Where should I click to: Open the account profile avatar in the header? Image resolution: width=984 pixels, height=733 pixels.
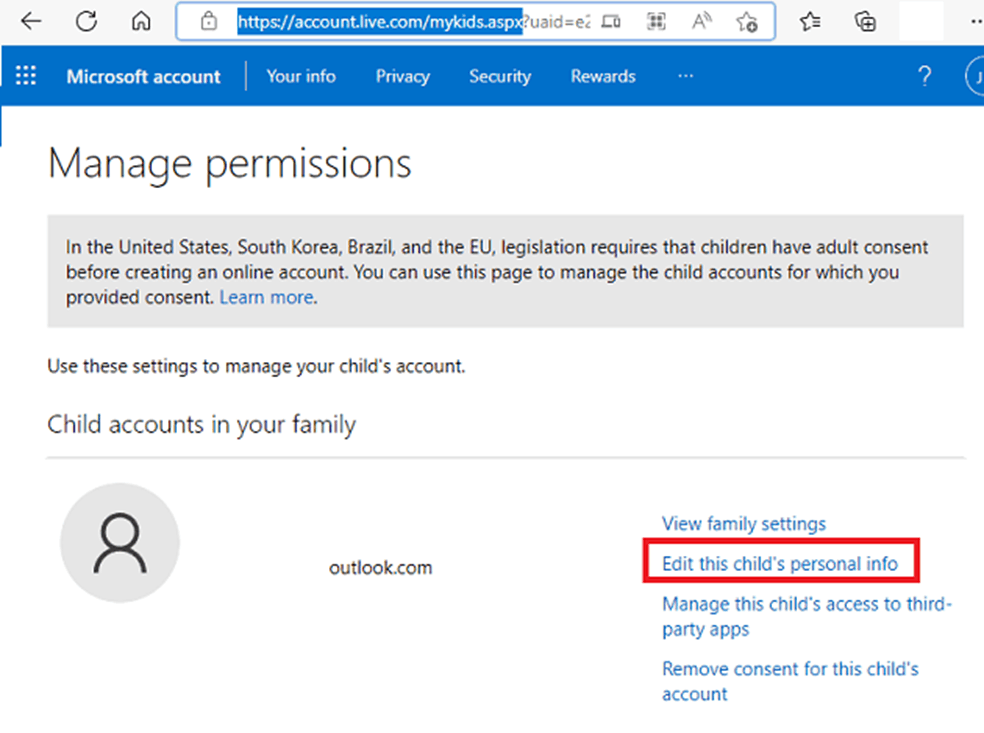click(x=975, y=76)
